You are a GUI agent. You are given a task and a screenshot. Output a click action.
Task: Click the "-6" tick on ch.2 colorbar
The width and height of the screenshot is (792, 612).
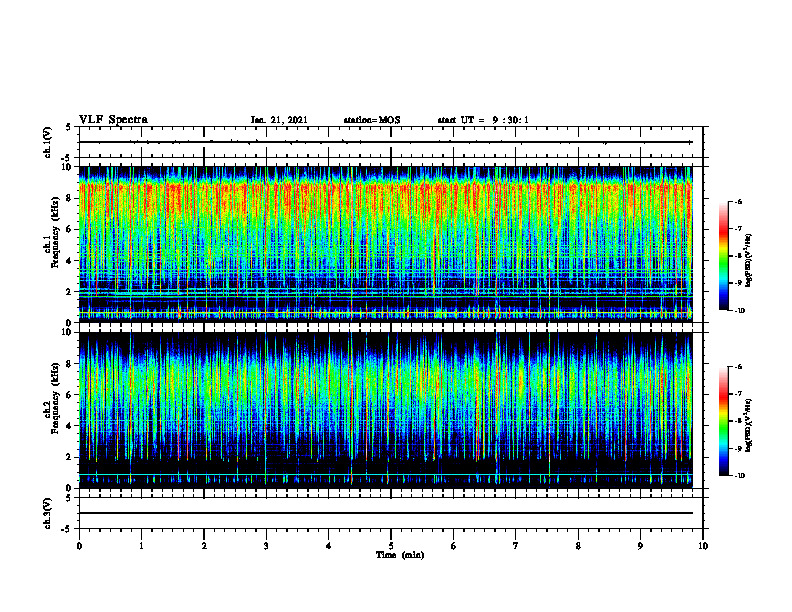pyautogui.click(x=738, y=367)
